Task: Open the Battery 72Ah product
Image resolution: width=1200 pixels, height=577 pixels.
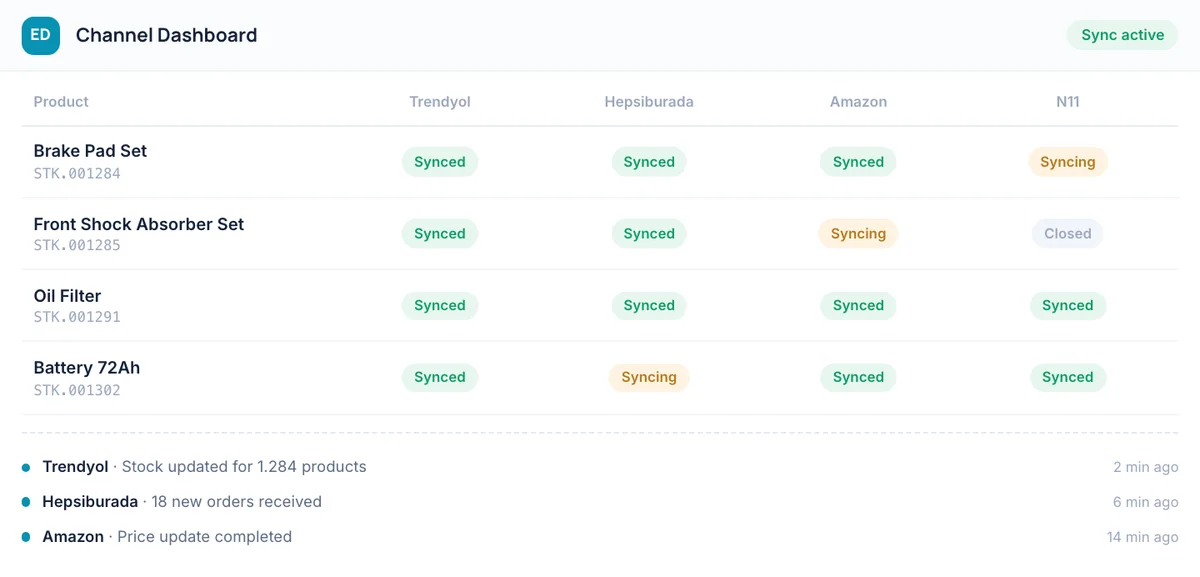Action: pos(87,368)
